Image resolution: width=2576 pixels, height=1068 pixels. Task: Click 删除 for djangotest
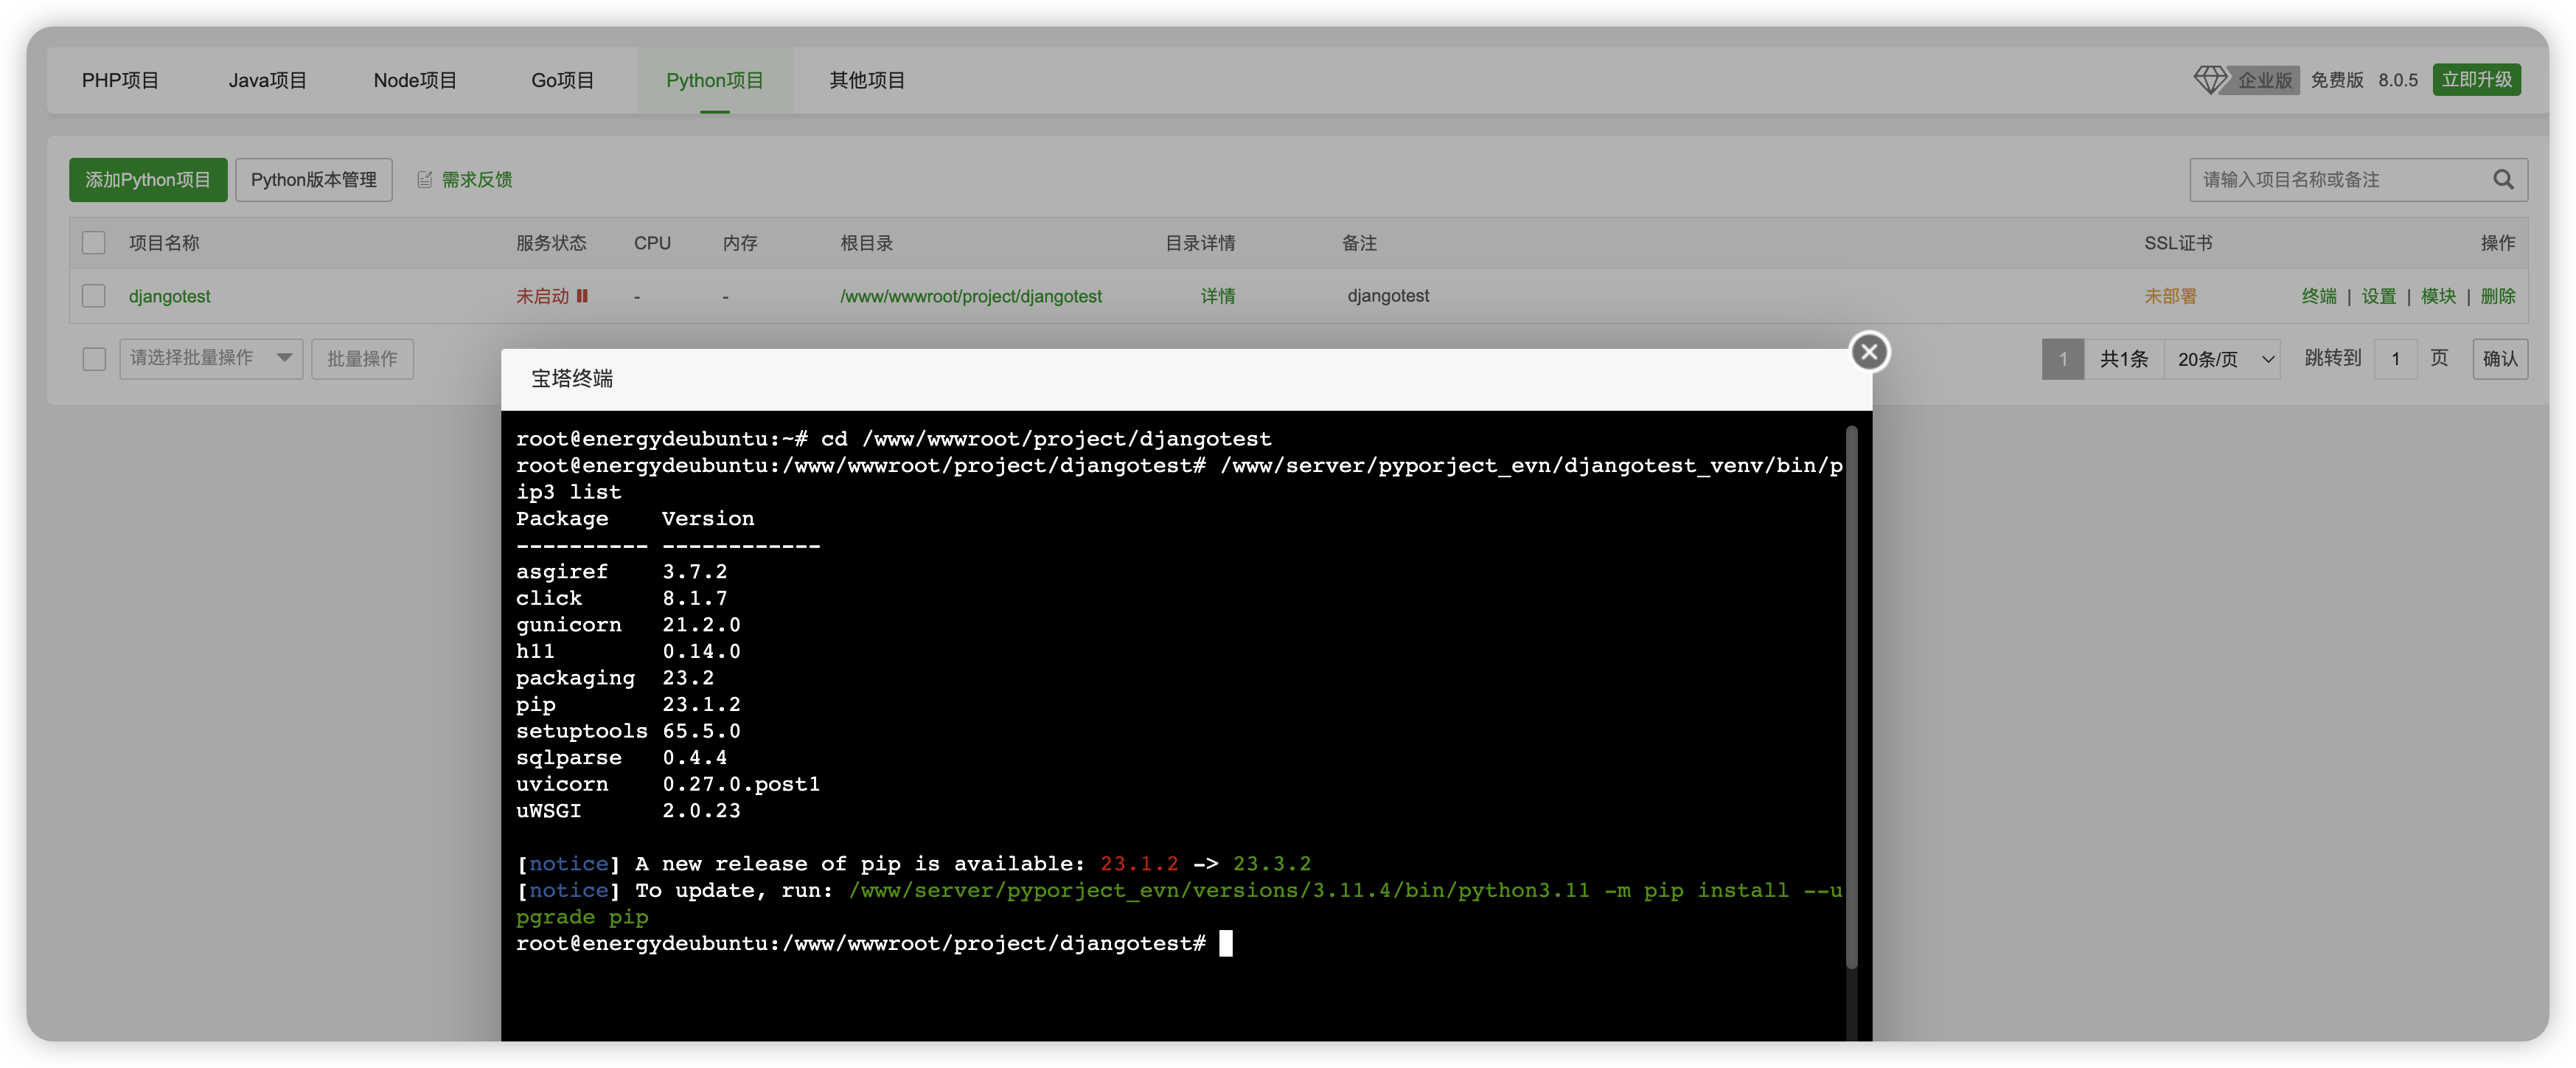2498,296
